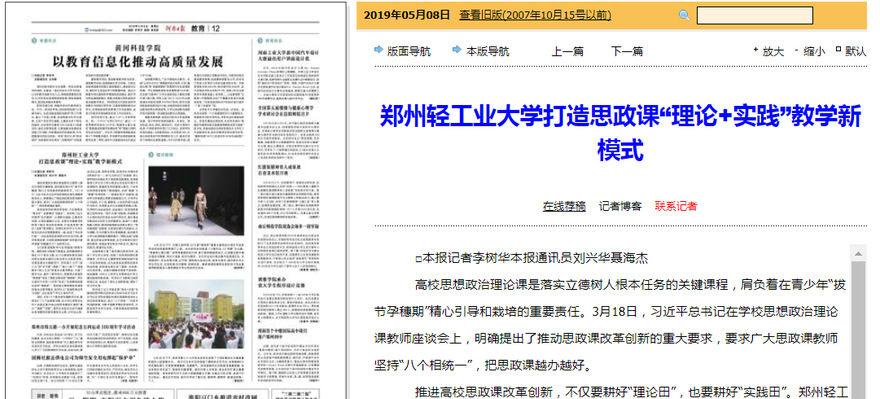Go to next article 下一篇
The image size is (880, 399).
point(627,52)
